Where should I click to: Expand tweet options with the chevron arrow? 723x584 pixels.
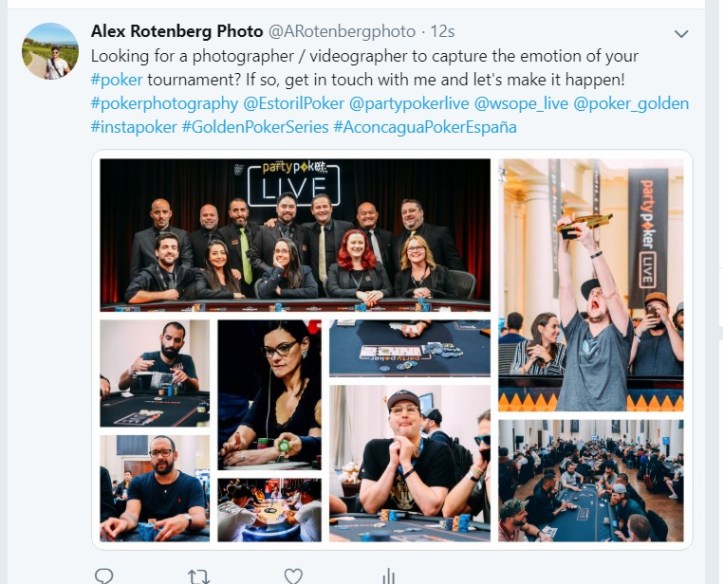[x=681, y=34]
